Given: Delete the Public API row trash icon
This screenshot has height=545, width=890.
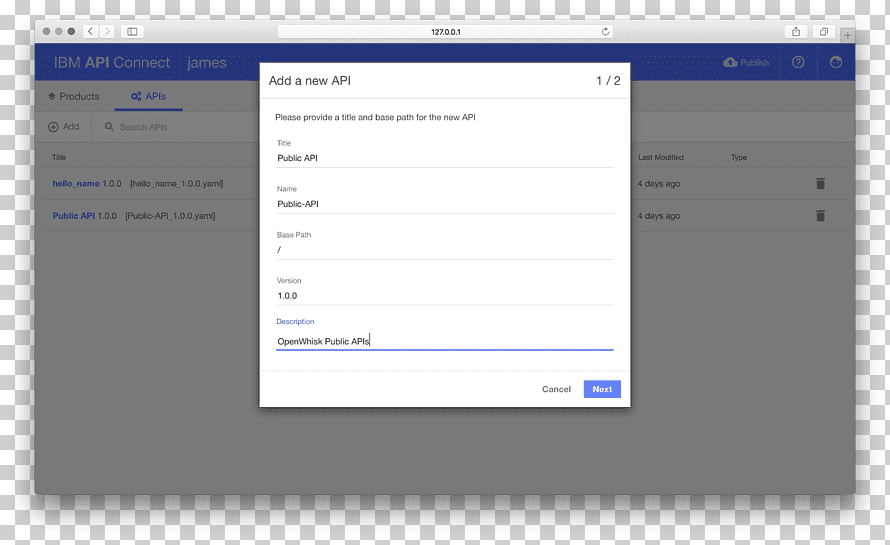Looking at the screenshot, I should (x=820, y=216).
